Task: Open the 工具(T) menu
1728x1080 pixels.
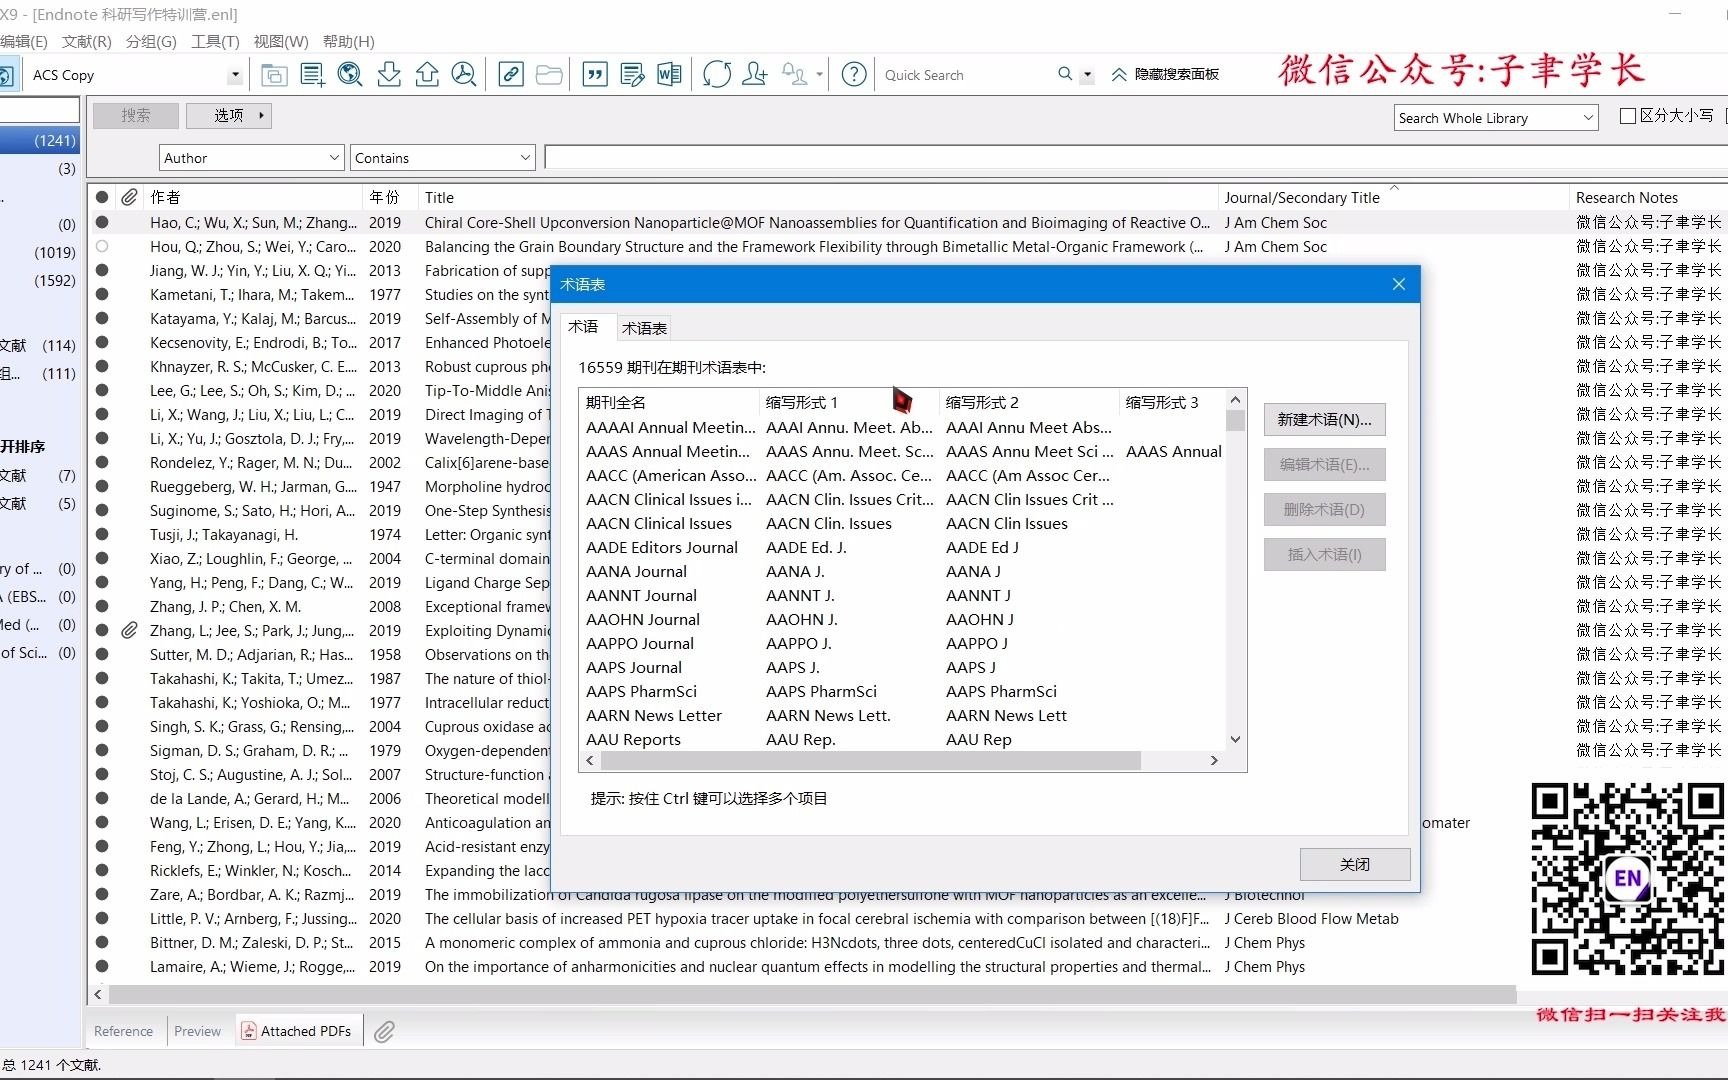Action: tap(215, 41)
